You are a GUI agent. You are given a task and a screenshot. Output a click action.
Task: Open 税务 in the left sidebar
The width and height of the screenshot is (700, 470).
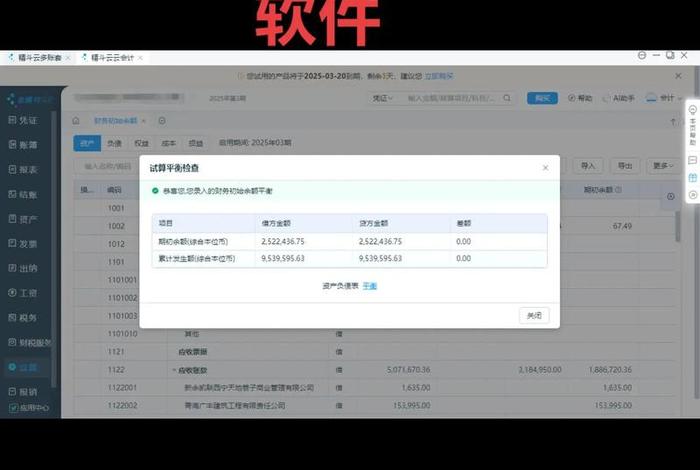(23, 318)
